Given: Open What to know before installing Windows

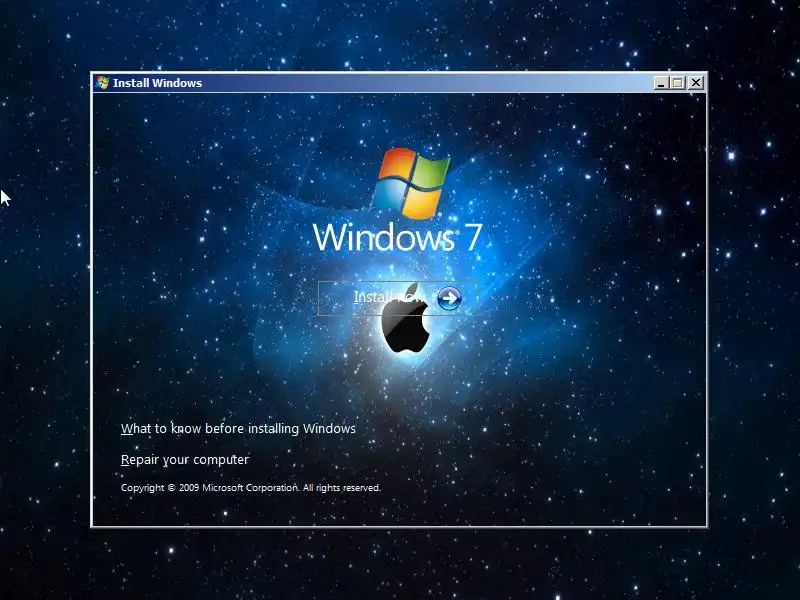Looking at the screenshot, I should [238, 429].
